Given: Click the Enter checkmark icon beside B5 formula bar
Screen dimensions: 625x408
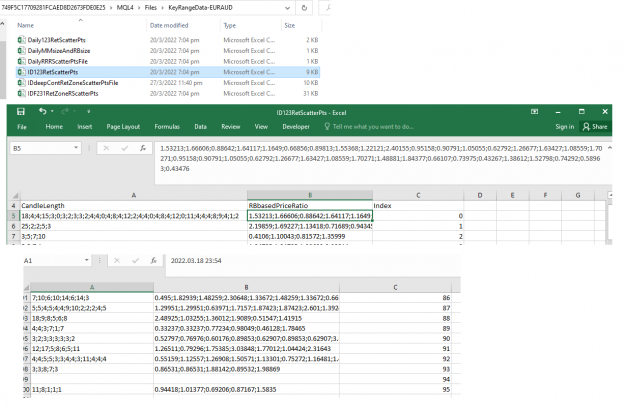Looking at the screenshot, I should click(125, 148).
